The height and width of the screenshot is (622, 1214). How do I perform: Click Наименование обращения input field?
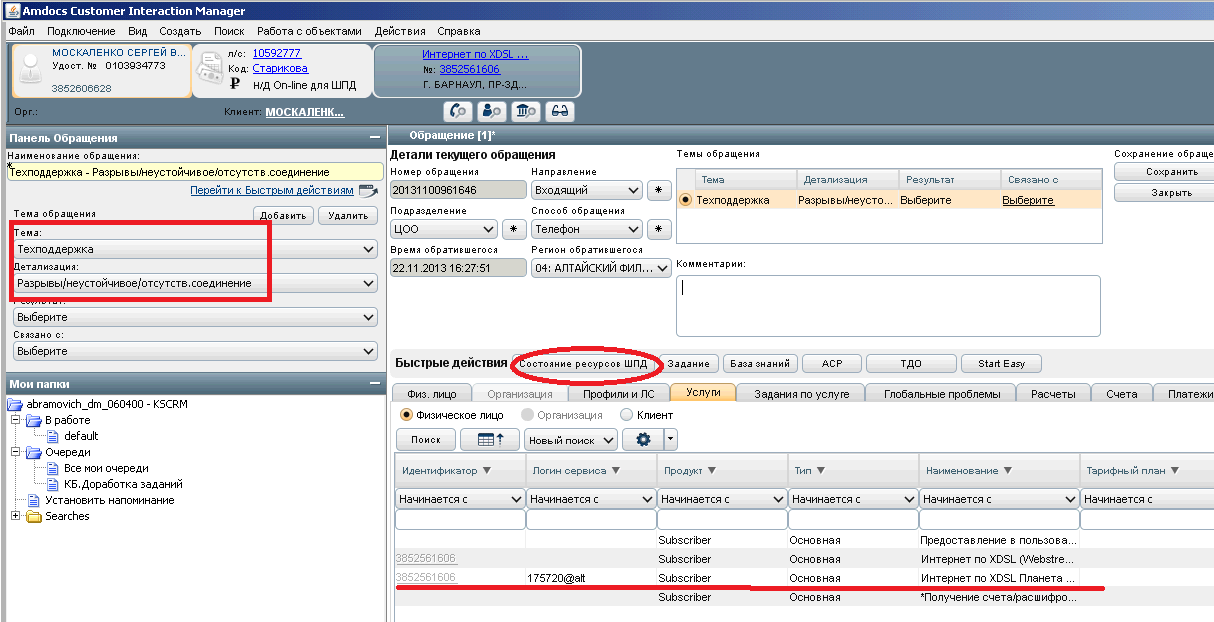195,172
